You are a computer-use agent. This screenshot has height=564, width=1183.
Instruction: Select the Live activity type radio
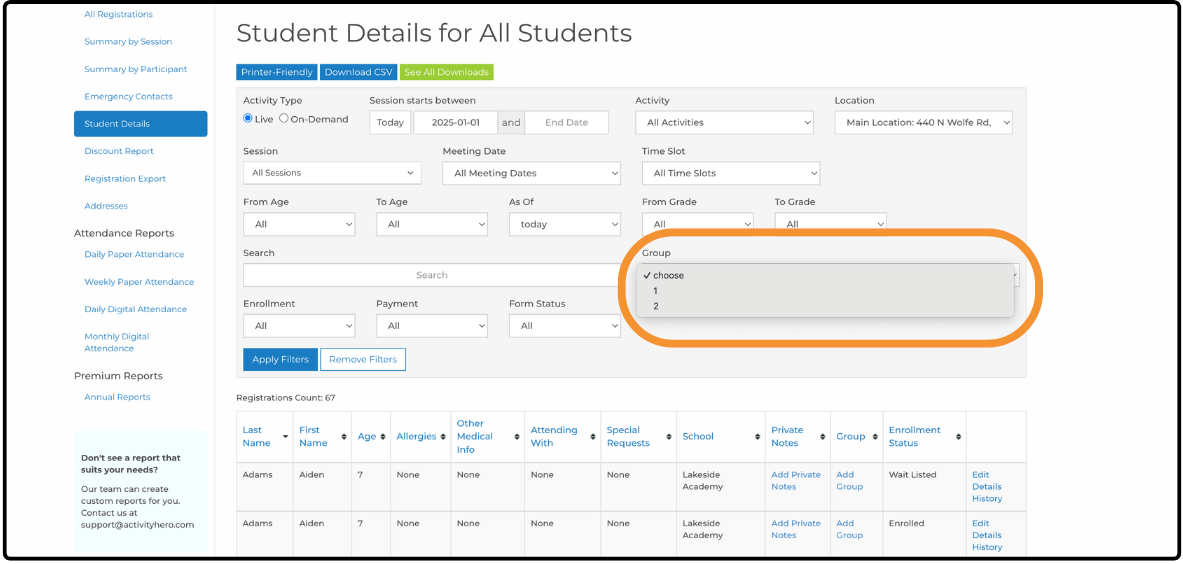[x=247, y=118]
